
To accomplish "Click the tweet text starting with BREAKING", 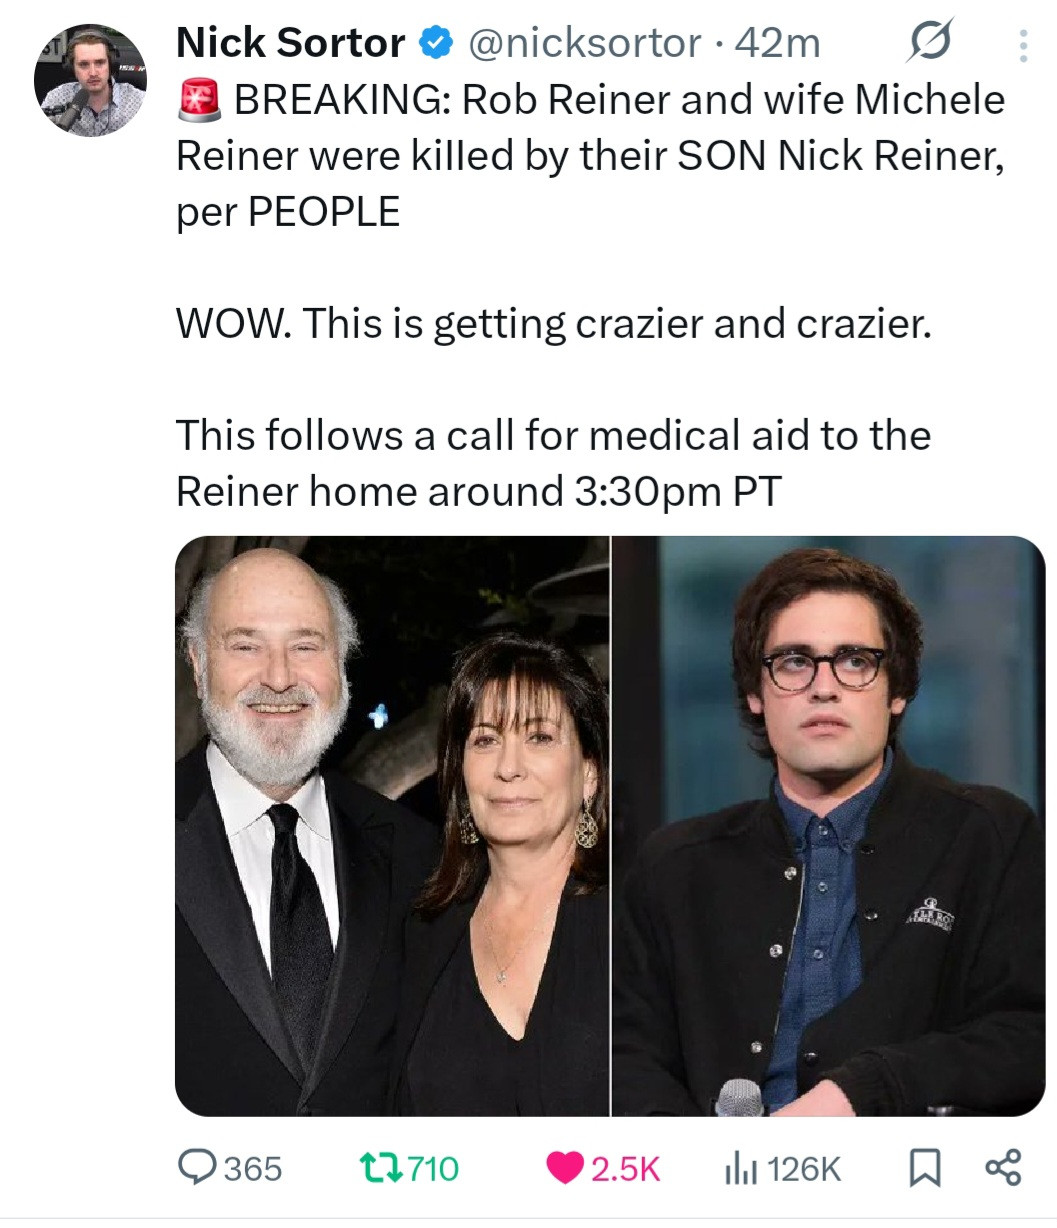I will click(x=590, y=156).
